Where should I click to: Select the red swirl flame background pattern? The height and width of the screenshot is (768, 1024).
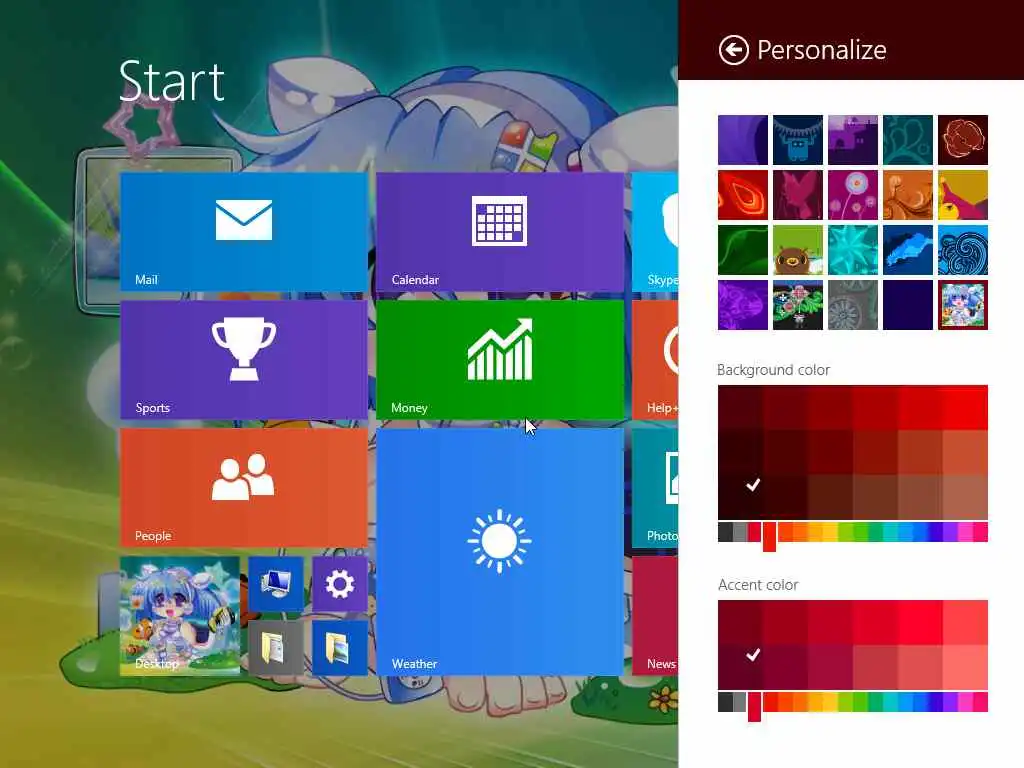coord(743,195)
